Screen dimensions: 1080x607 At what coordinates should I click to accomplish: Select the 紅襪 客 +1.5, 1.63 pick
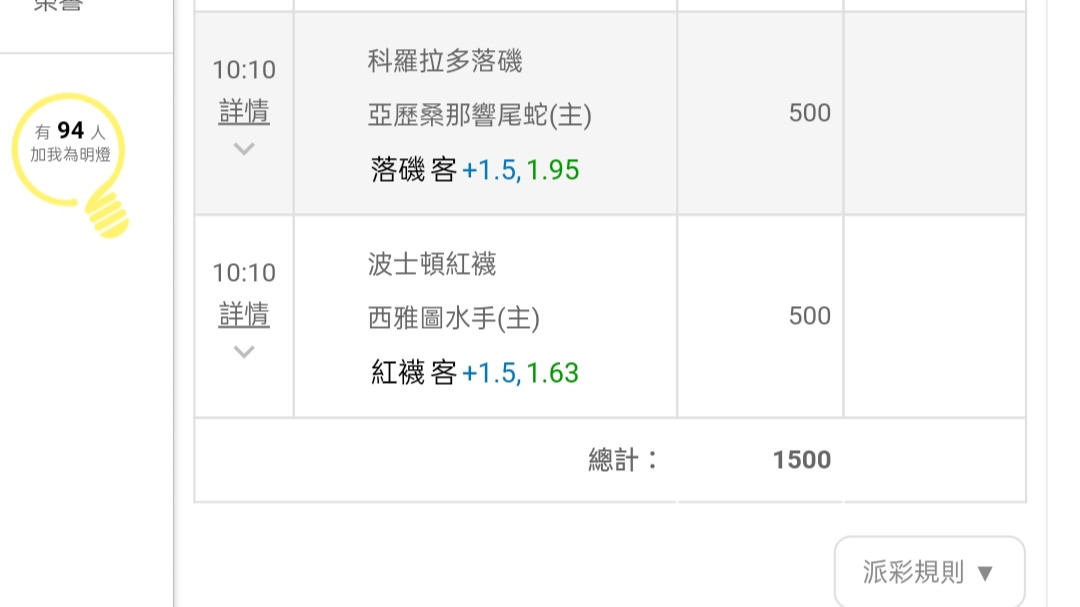pos(475,373)
